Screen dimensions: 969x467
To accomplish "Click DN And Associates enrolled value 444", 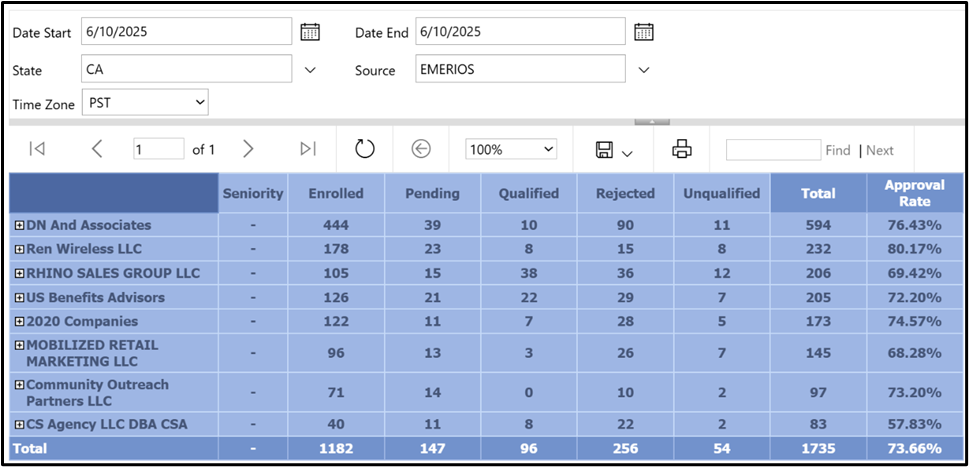I will click(336, 225).
